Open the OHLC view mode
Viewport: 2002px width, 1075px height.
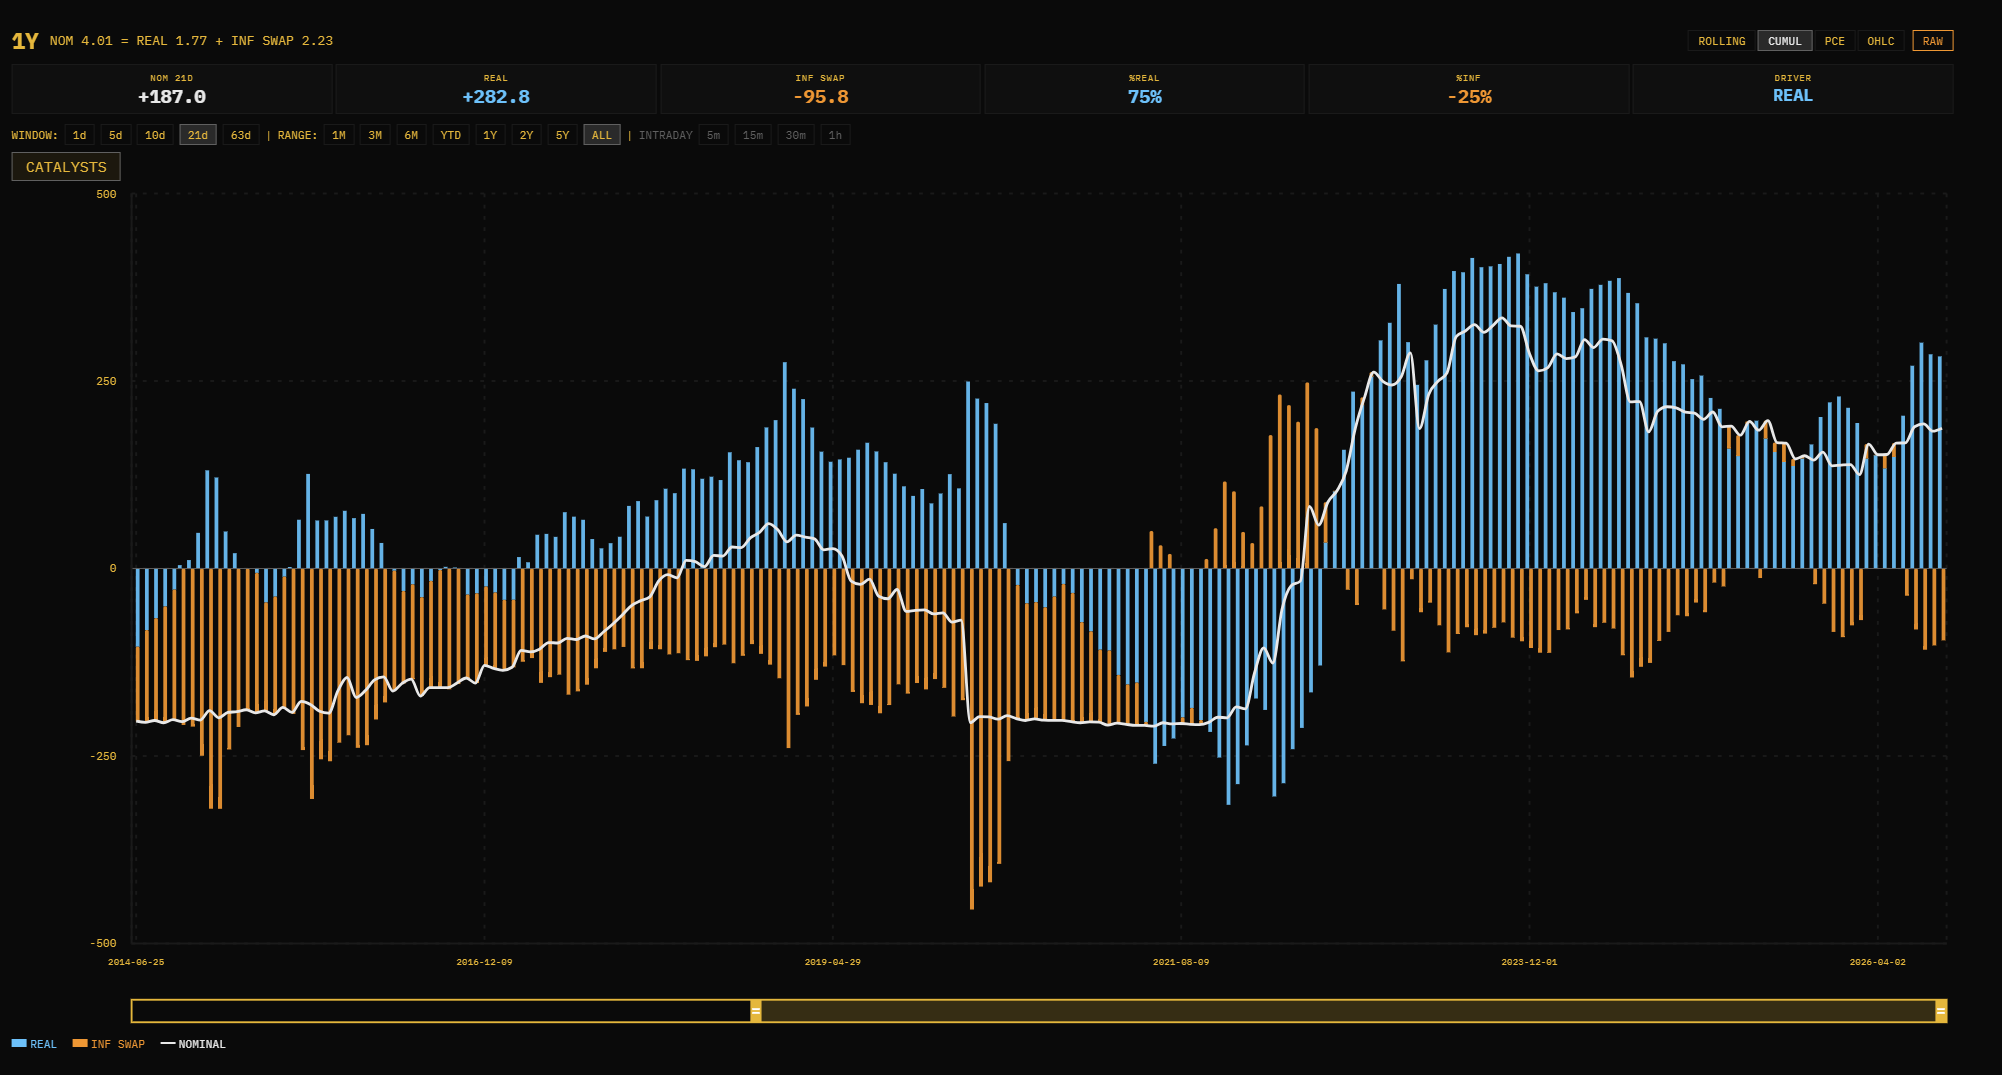[x=1880, y=41]
